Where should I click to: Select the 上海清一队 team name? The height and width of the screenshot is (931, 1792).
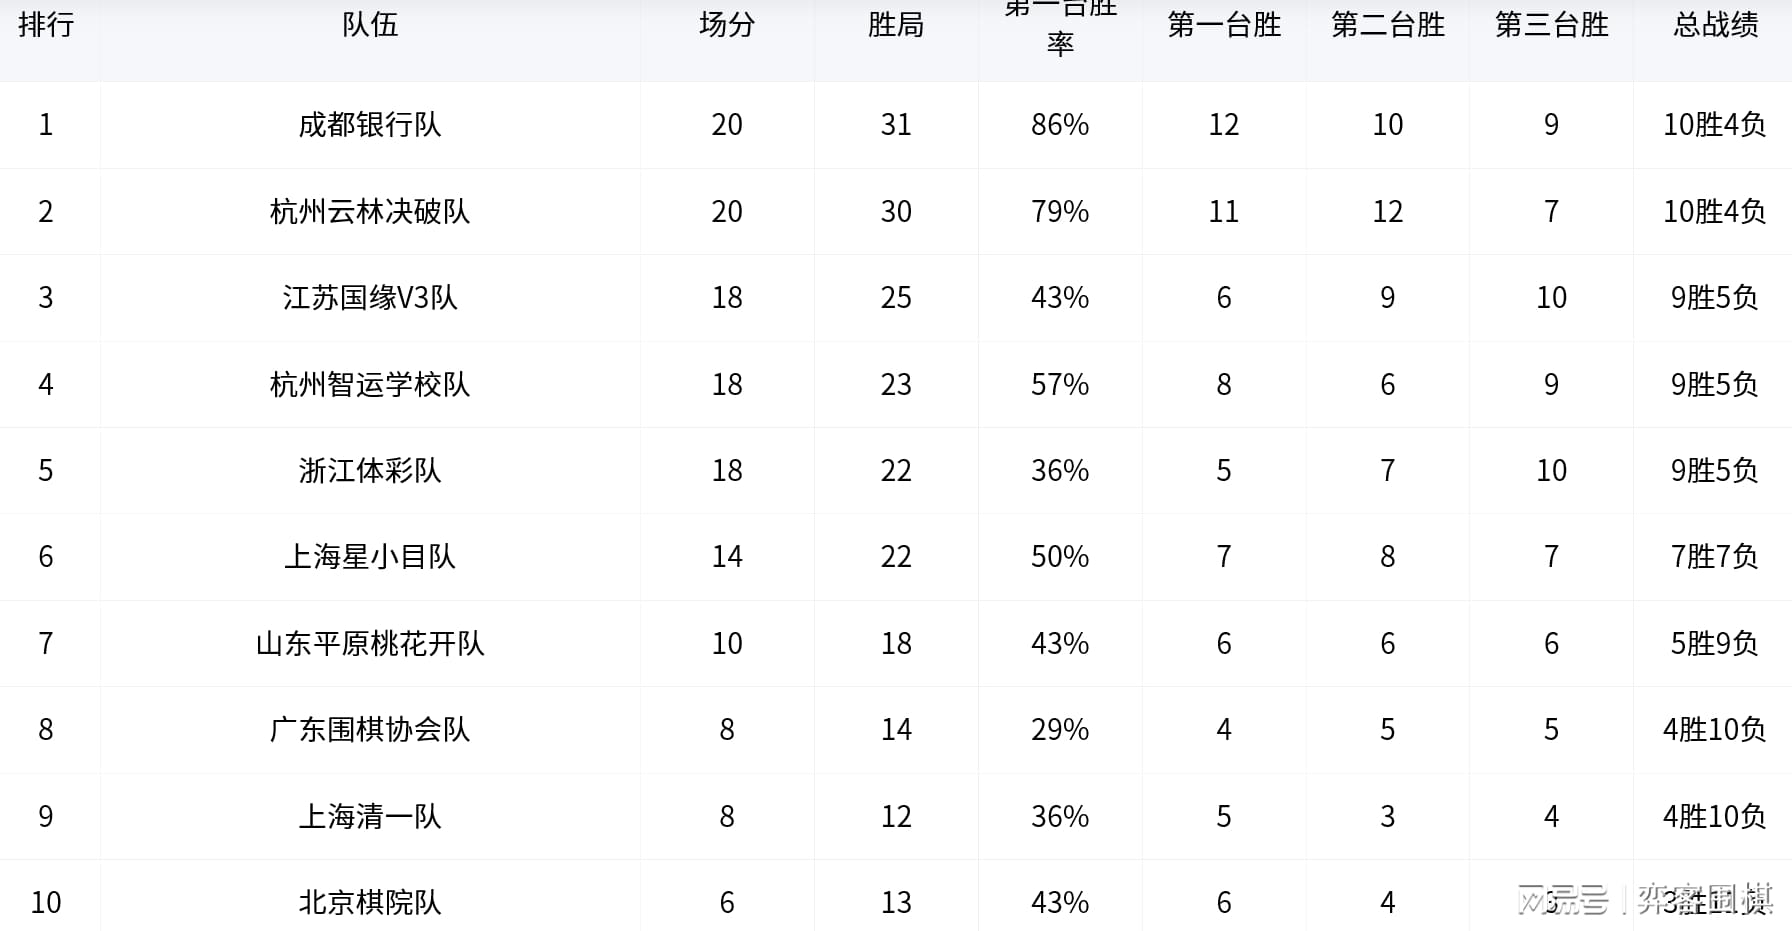tap(370, 817)
